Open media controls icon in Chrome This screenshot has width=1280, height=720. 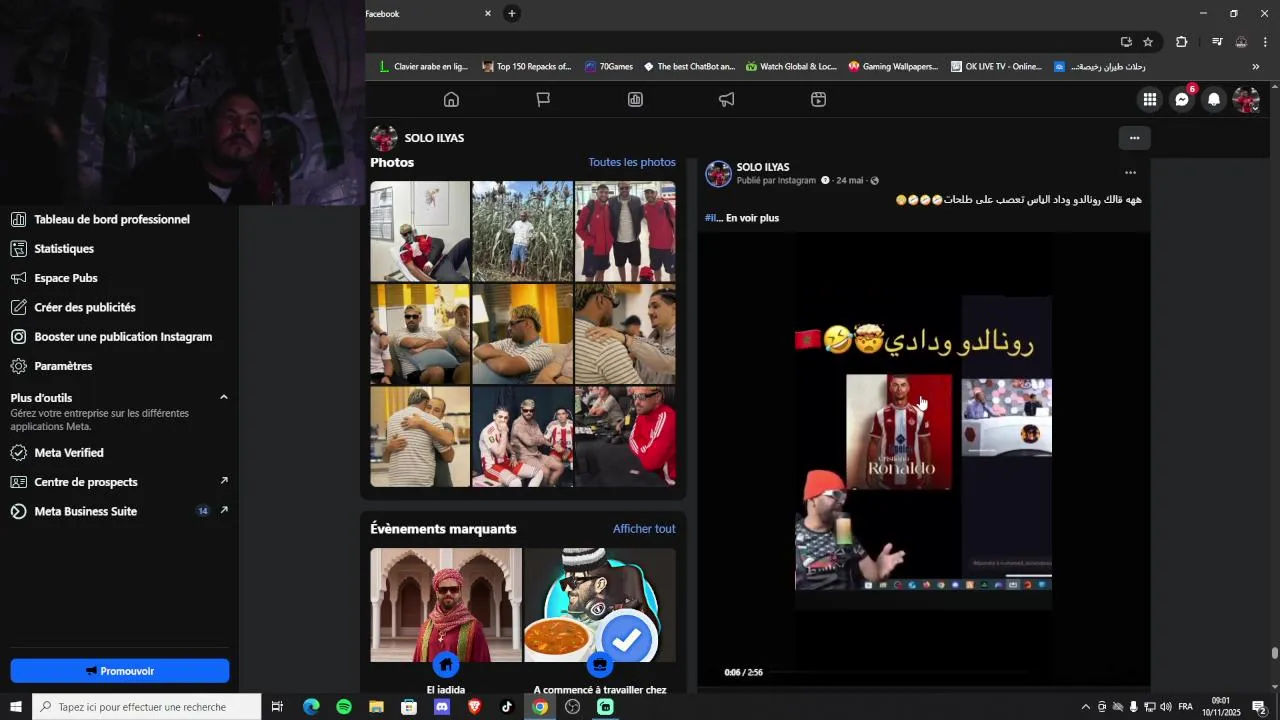click(x=1217, y=42)
